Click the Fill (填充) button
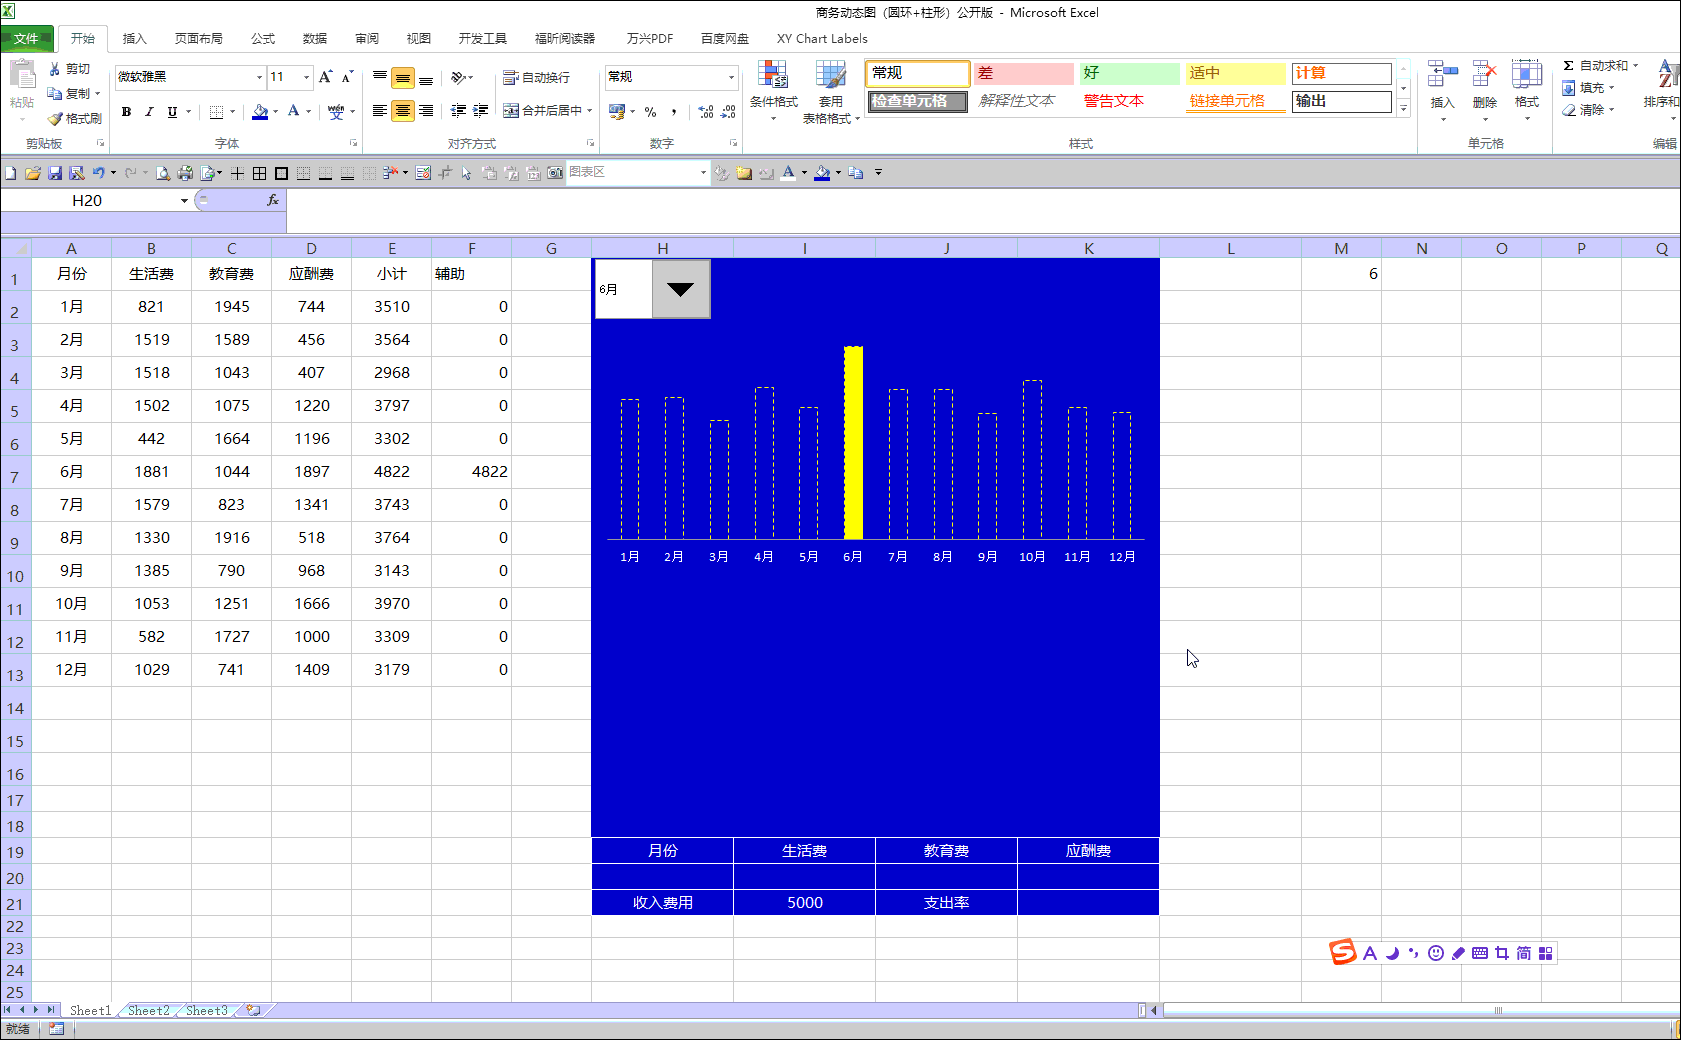1681x1040 pixels. coord(1590,88)
